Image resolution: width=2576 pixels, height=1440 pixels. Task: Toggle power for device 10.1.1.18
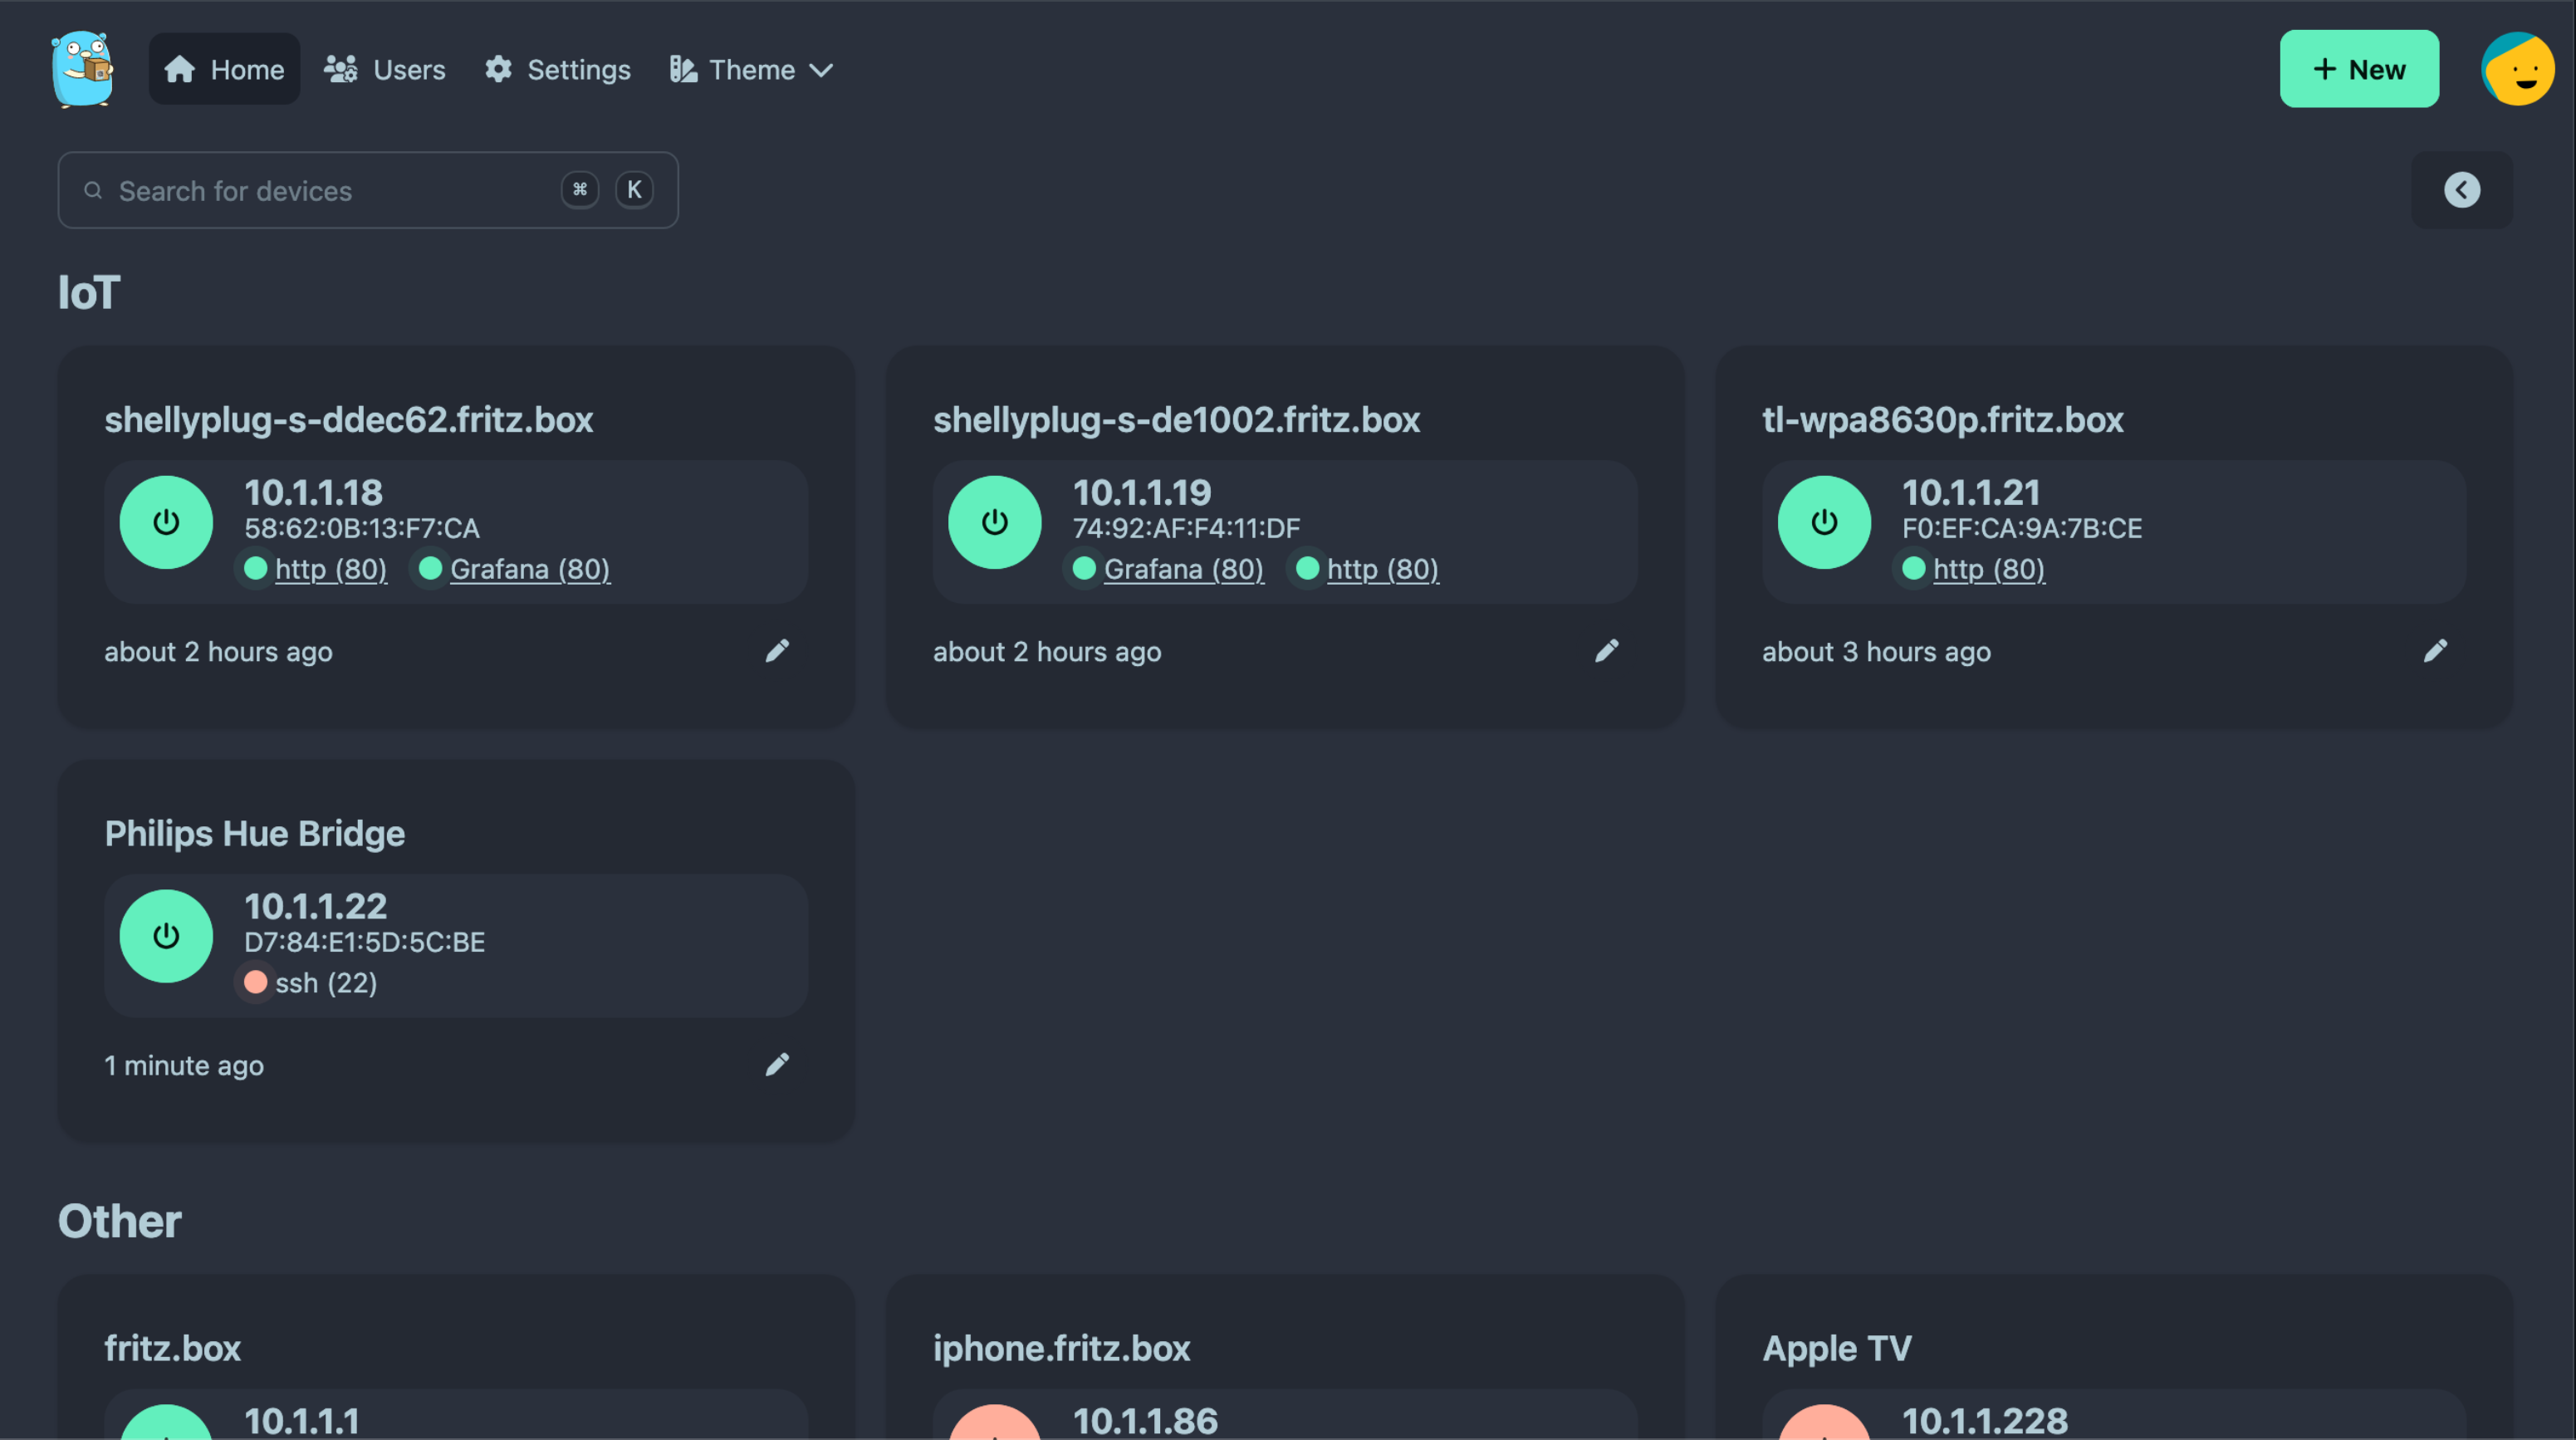click(166, 522)
